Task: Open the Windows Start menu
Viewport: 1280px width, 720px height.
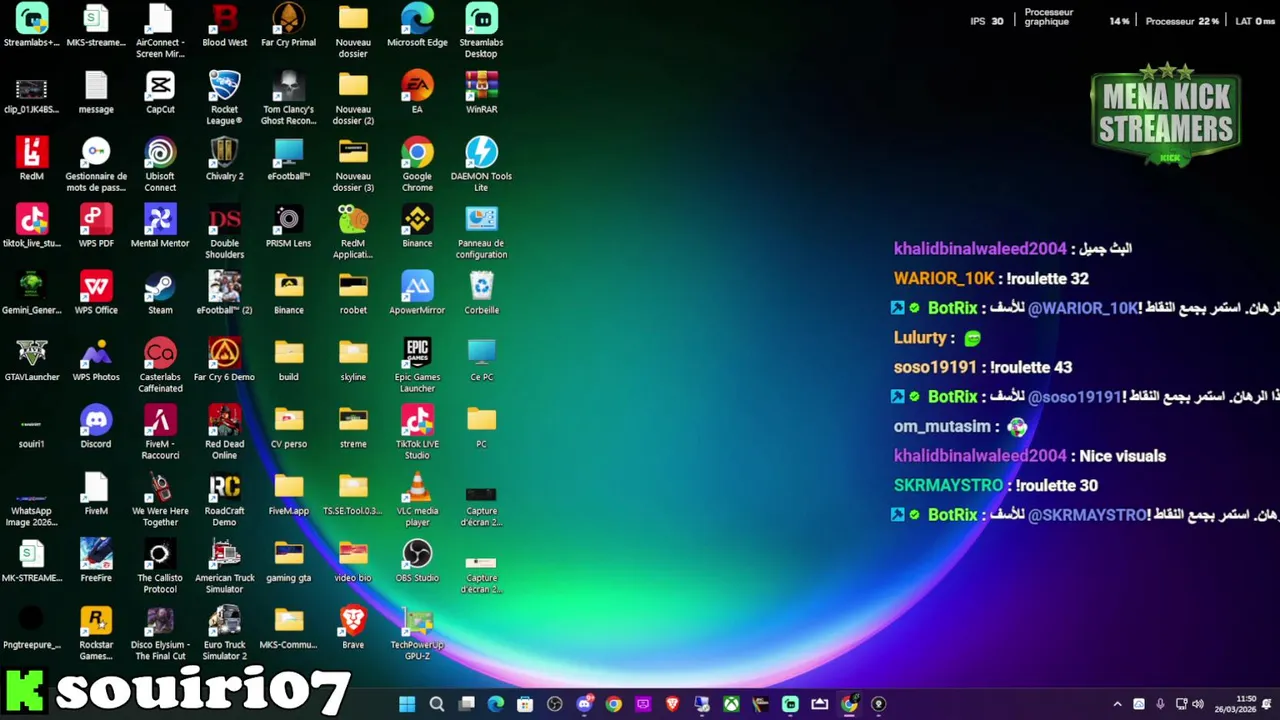Action: pyautogui.click(x=407, y=704)
